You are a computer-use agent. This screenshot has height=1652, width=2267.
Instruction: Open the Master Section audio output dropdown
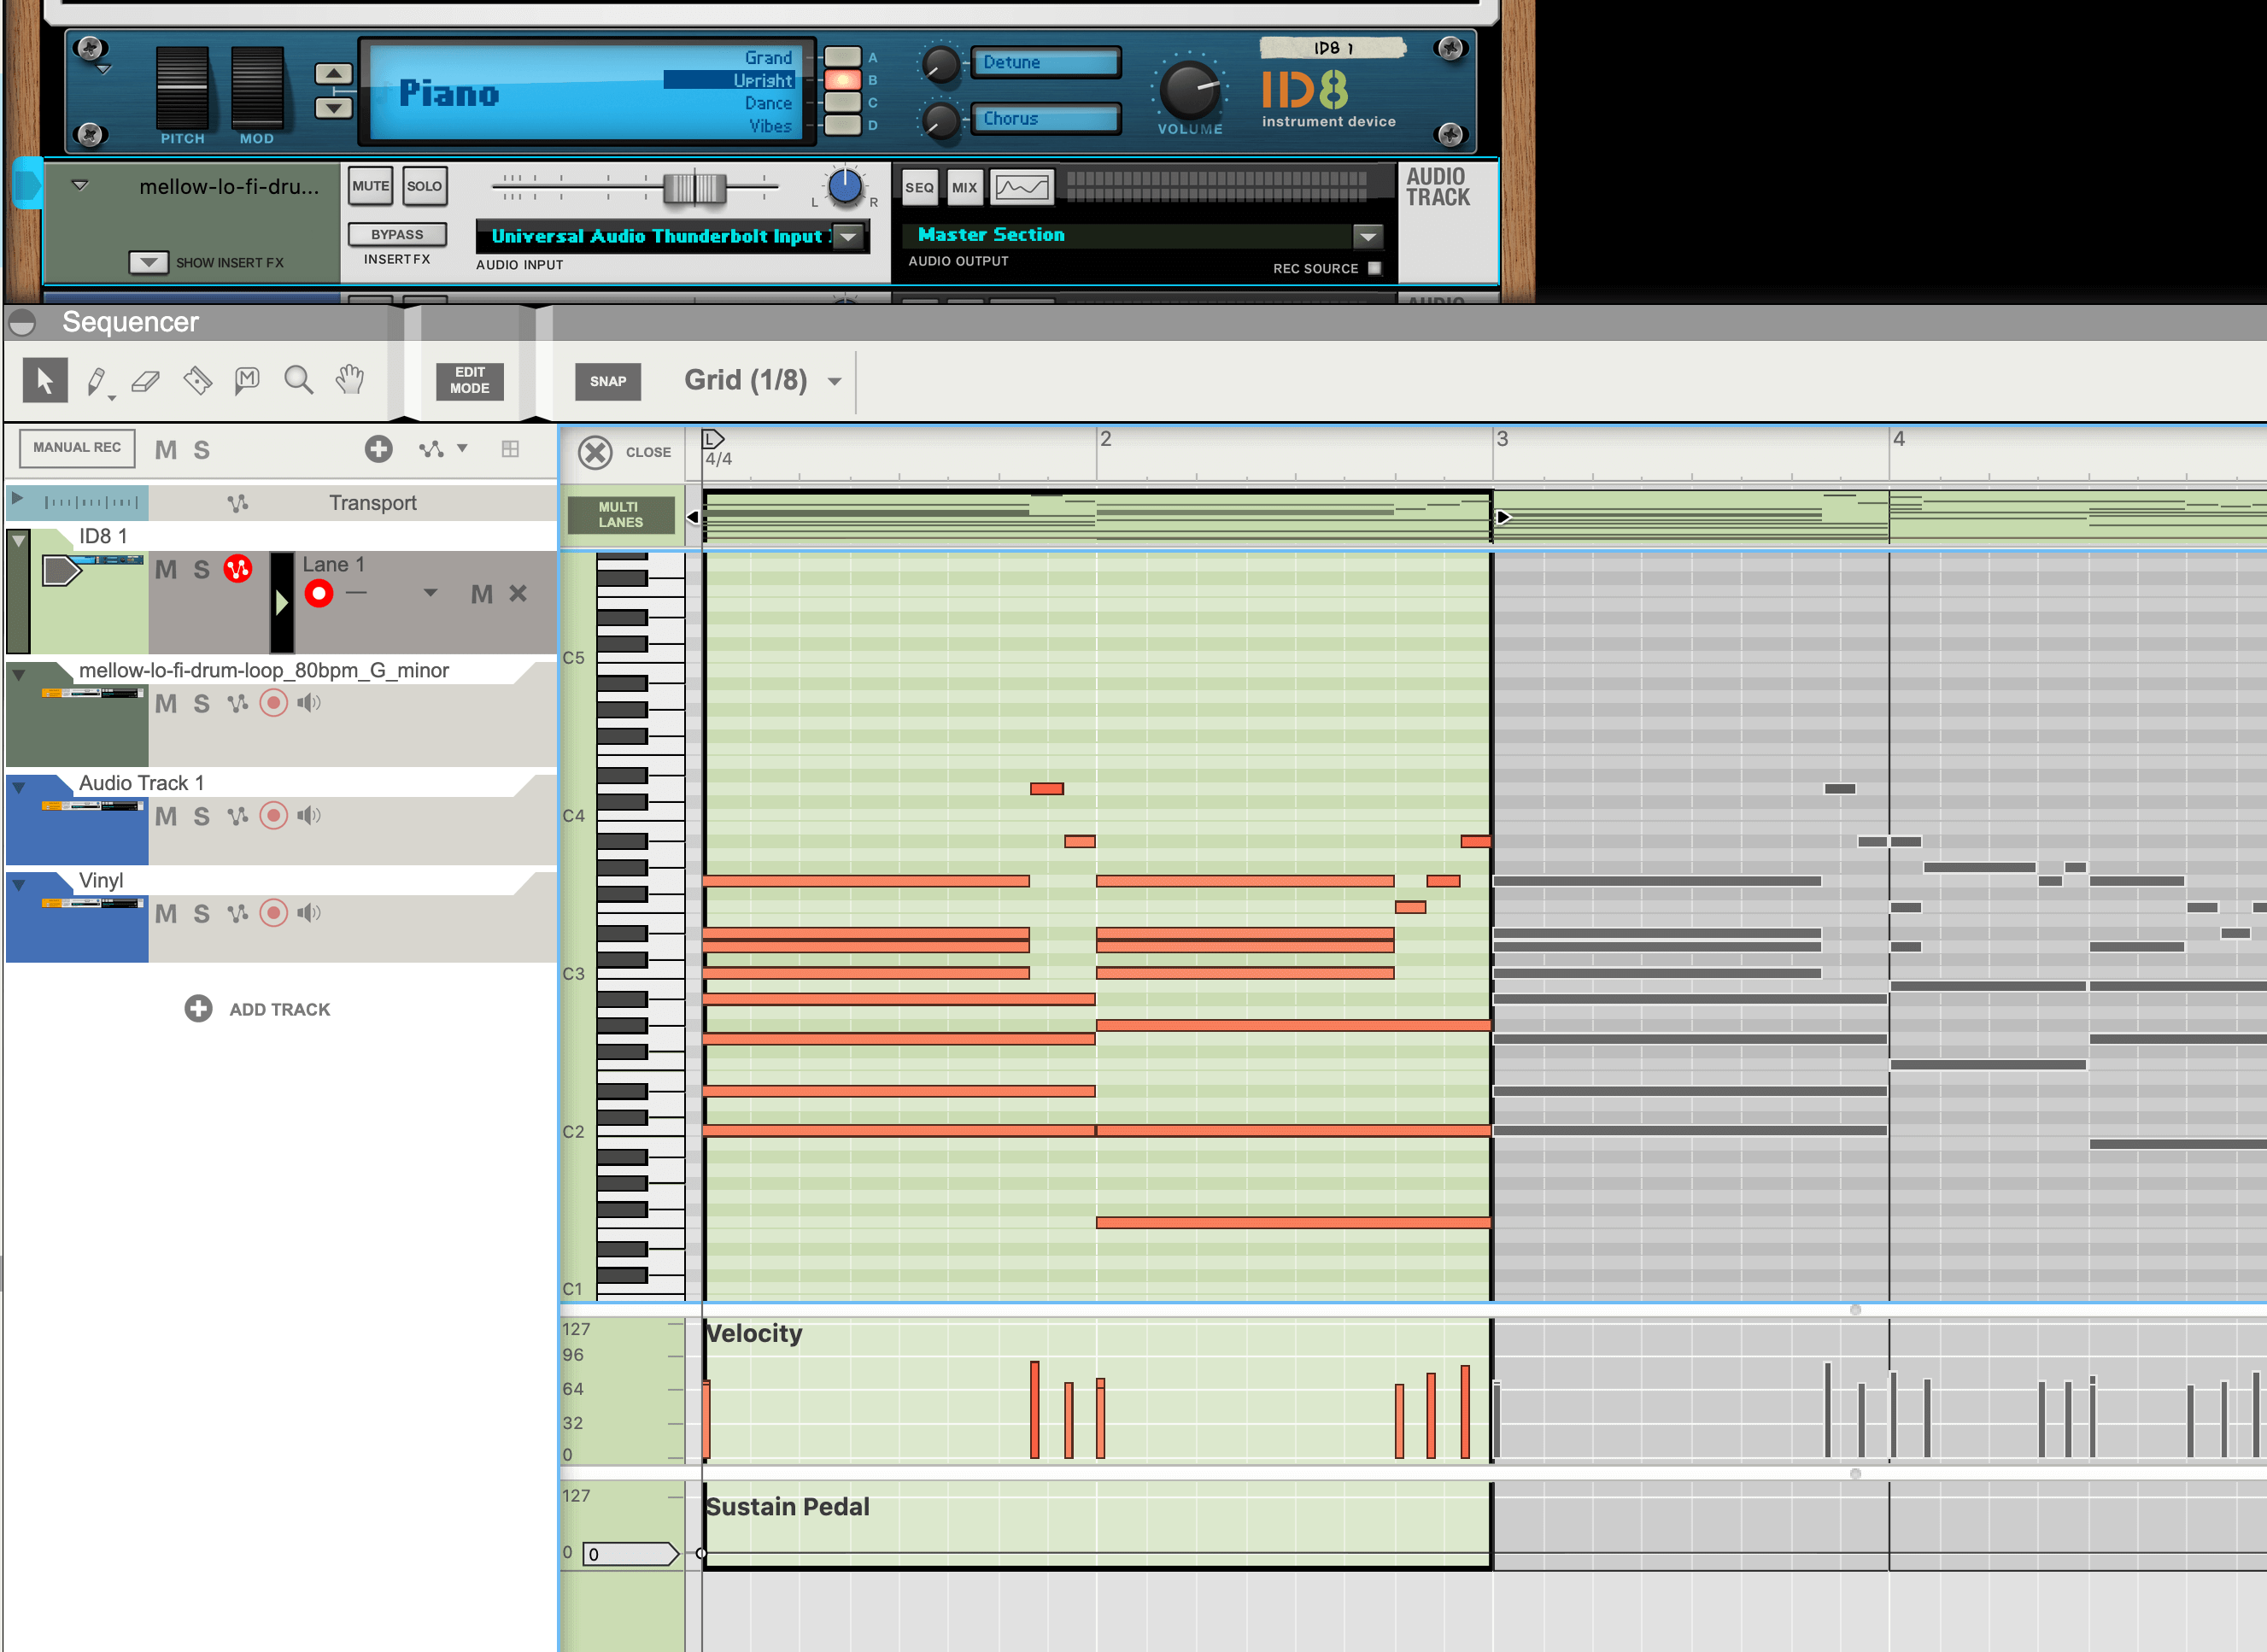coord(1367,236)
